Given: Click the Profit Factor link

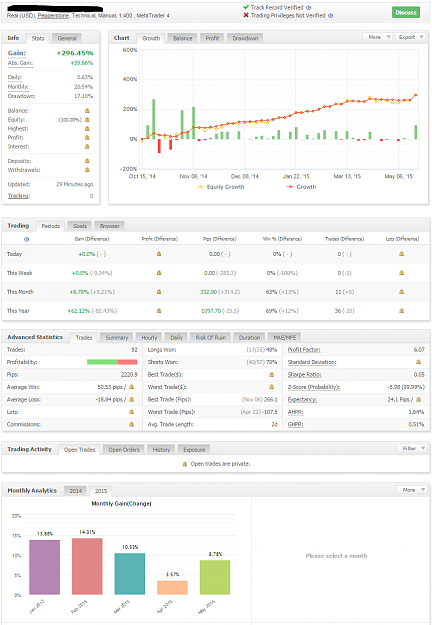Looking at the screenshot, I should [x=304, y=350].
